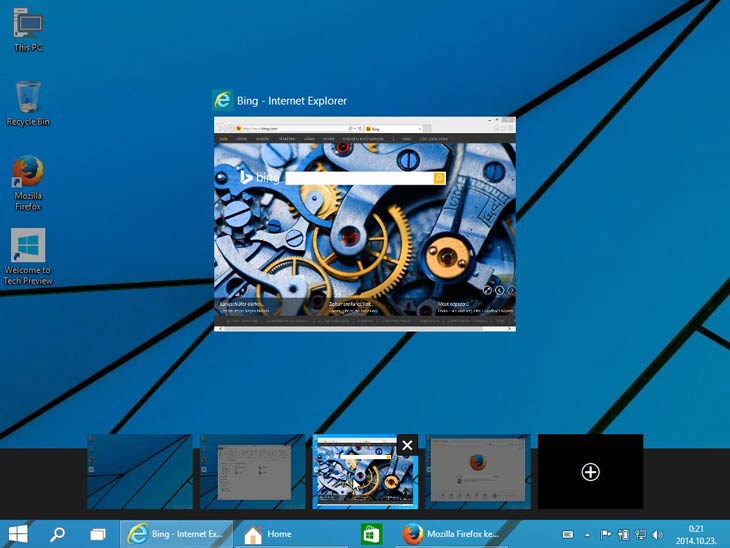Toggle the Task View taskbar button

pyautogui.click(x=98, y=534)
